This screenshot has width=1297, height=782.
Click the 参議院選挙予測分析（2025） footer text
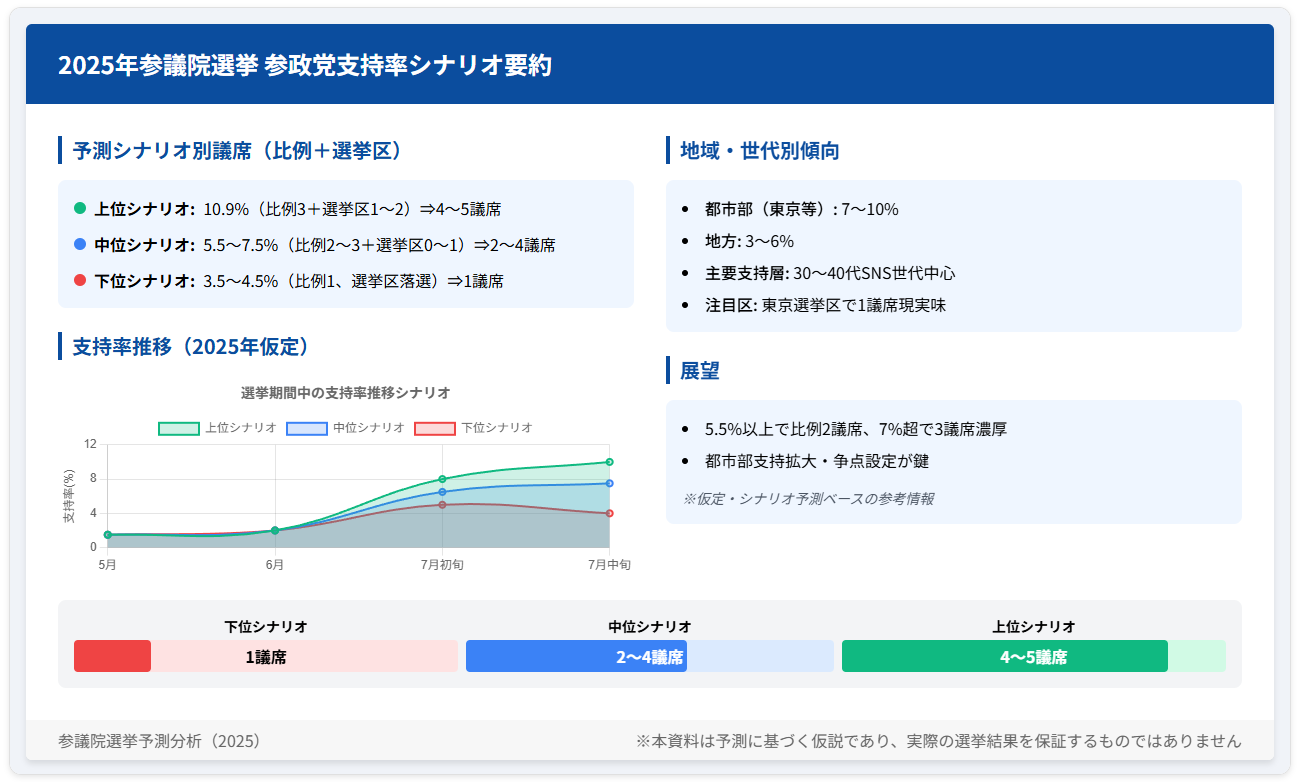[159, 741]
